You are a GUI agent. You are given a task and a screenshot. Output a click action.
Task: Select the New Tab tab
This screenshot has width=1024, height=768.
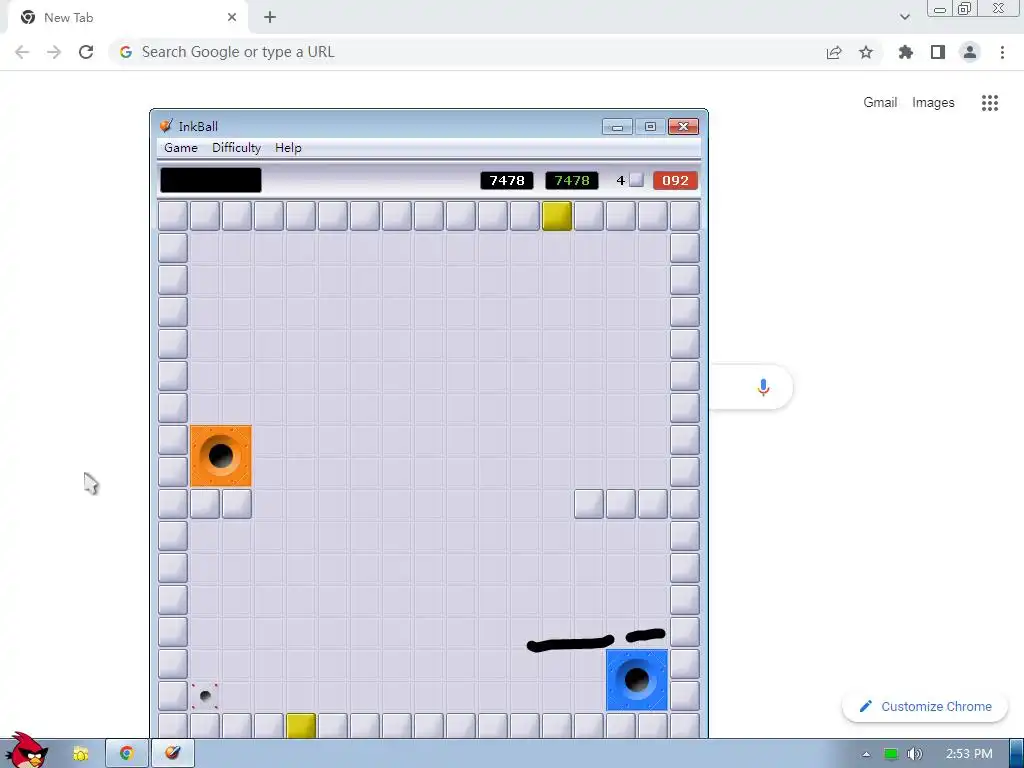coord(127,18)
